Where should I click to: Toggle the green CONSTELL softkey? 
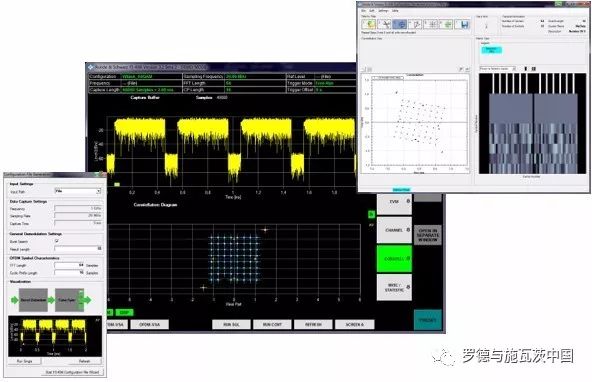[x=394, y=259]
